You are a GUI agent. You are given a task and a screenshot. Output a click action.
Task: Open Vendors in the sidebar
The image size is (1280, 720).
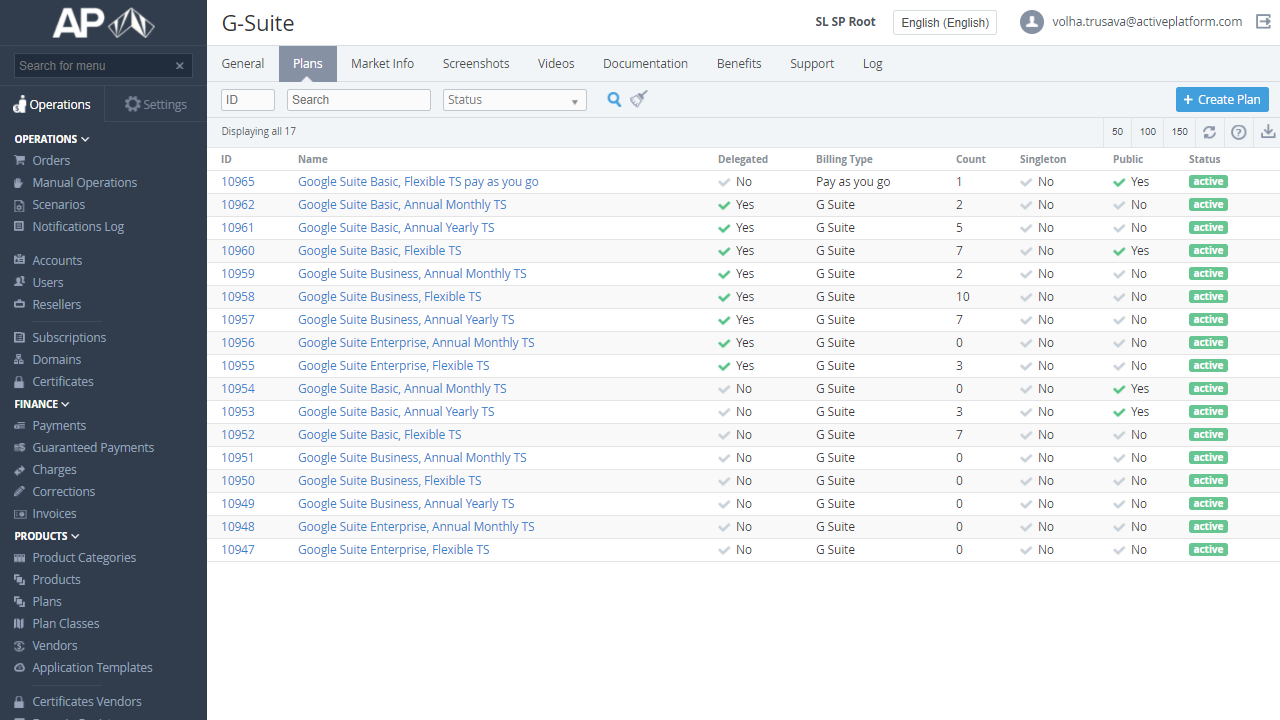[x=55, y=645]
